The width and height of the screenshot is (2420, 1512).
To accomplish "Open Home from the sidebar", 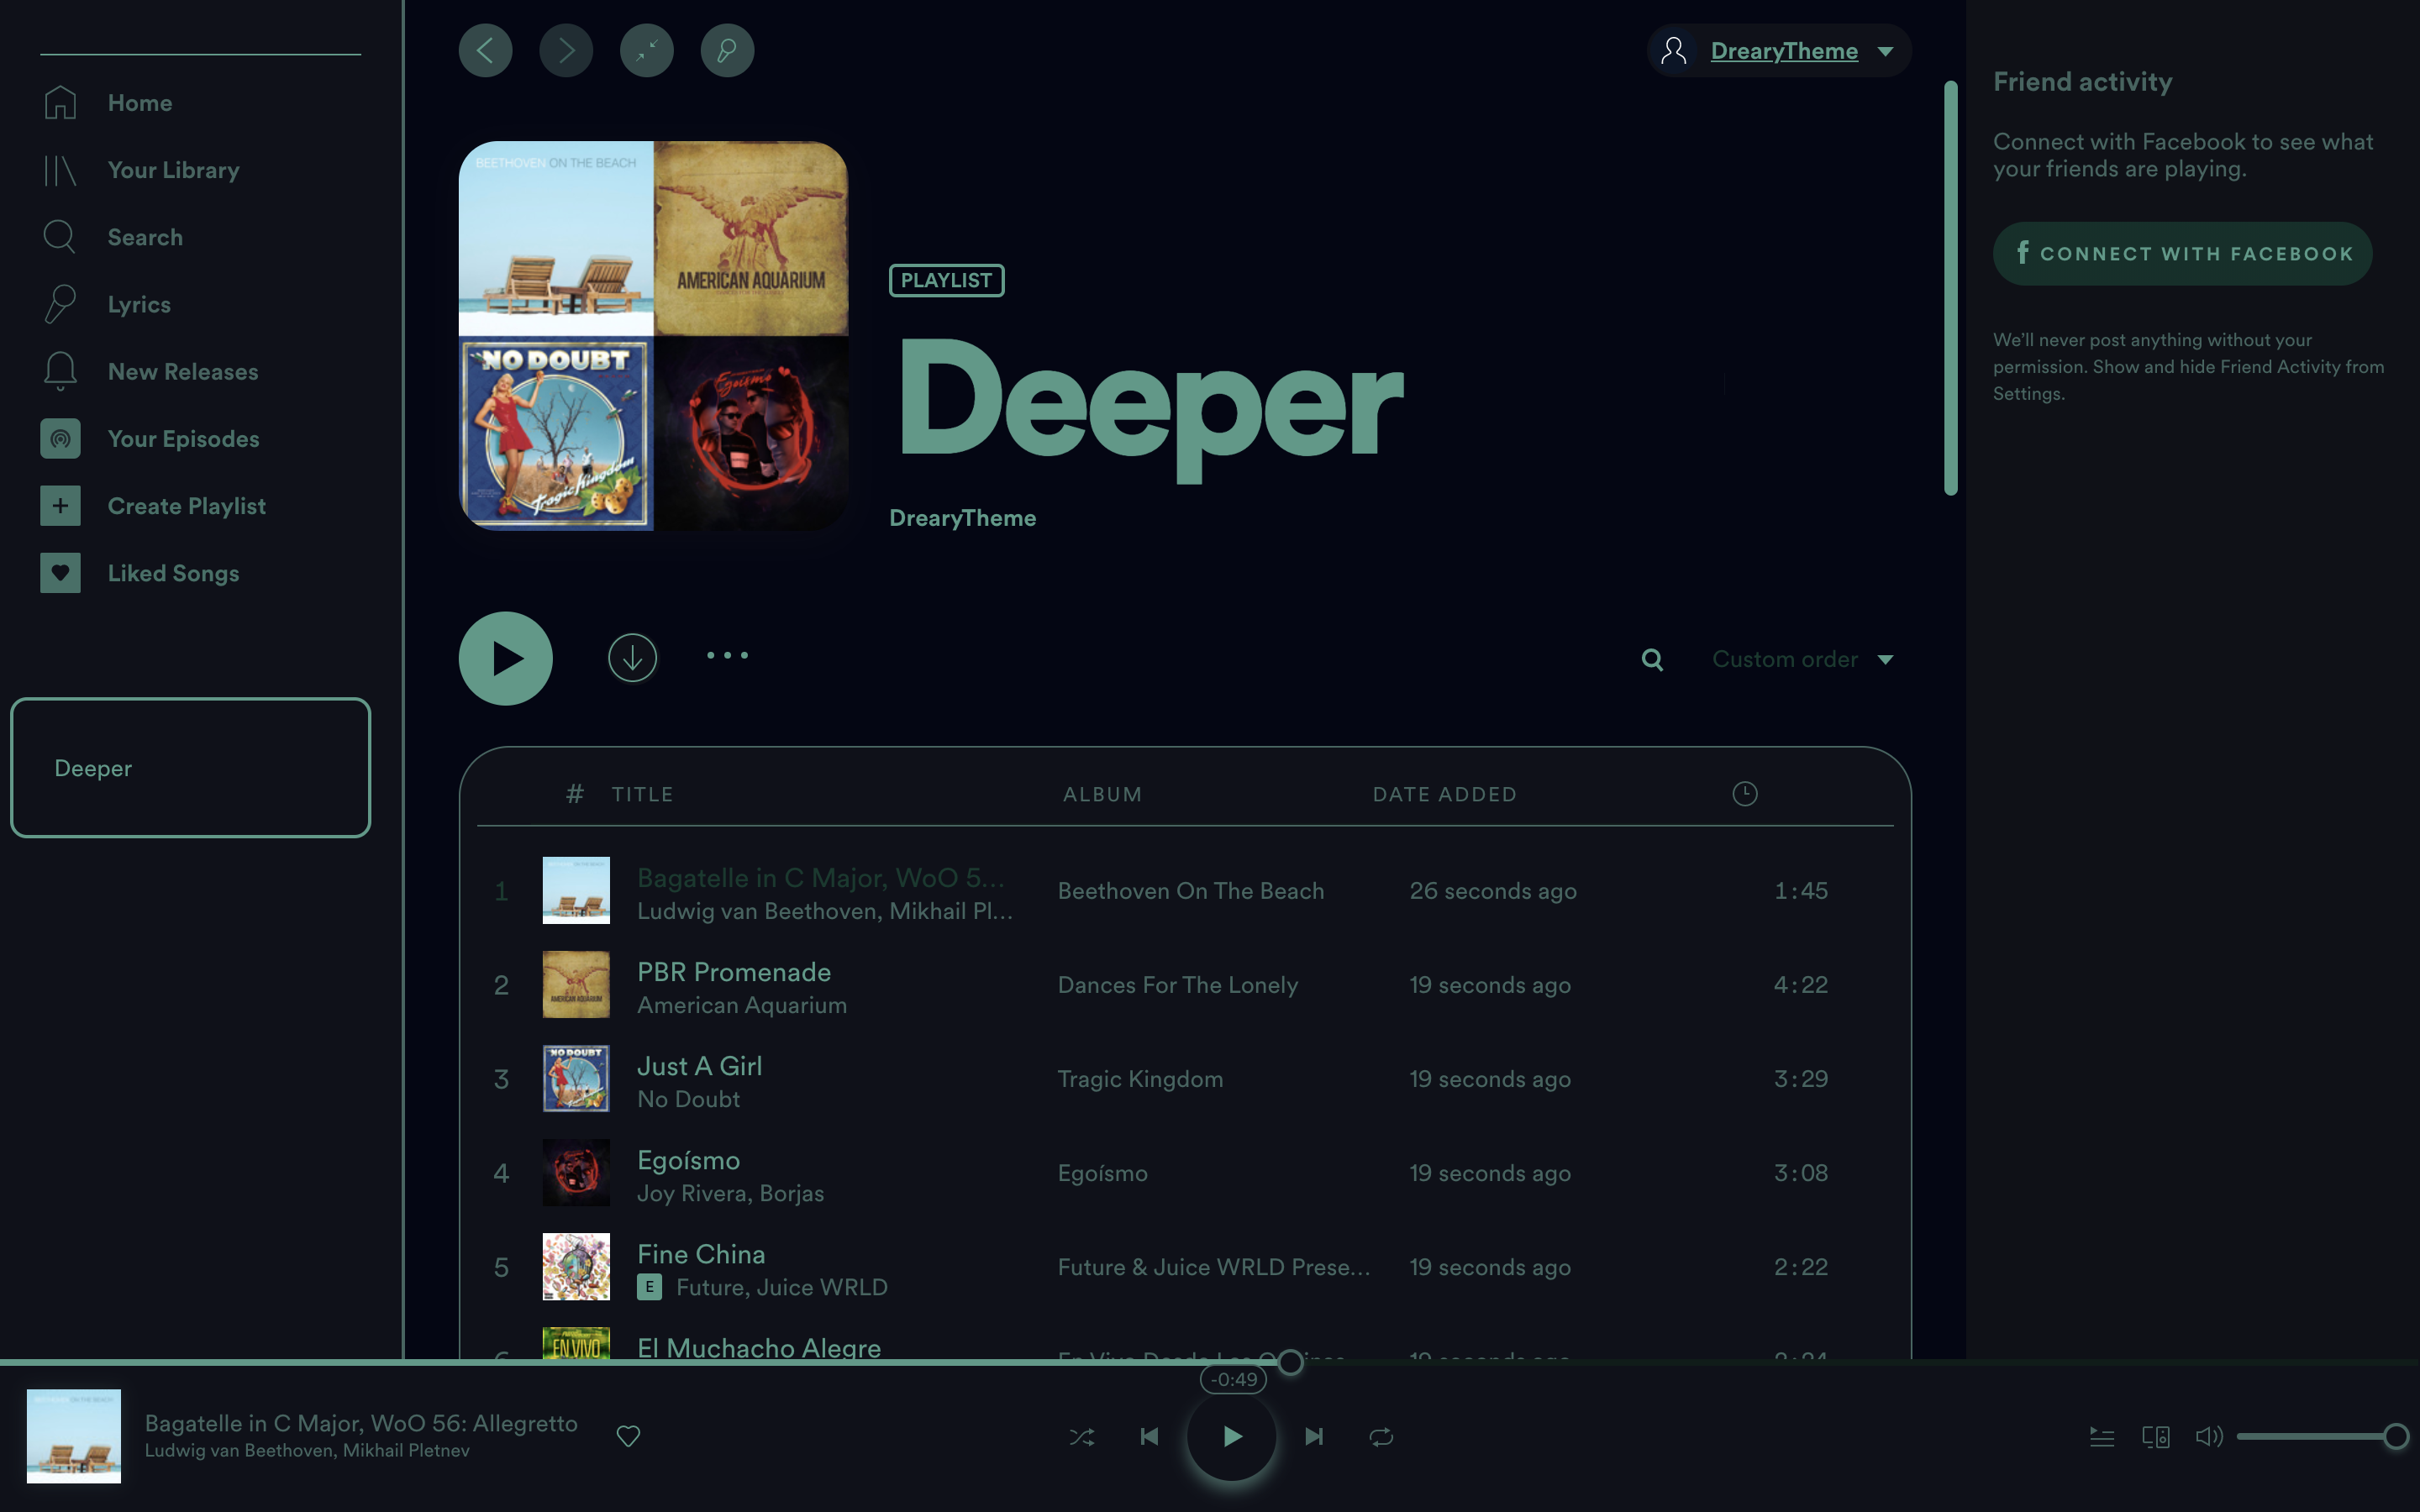I will click(x=139, y=102).
